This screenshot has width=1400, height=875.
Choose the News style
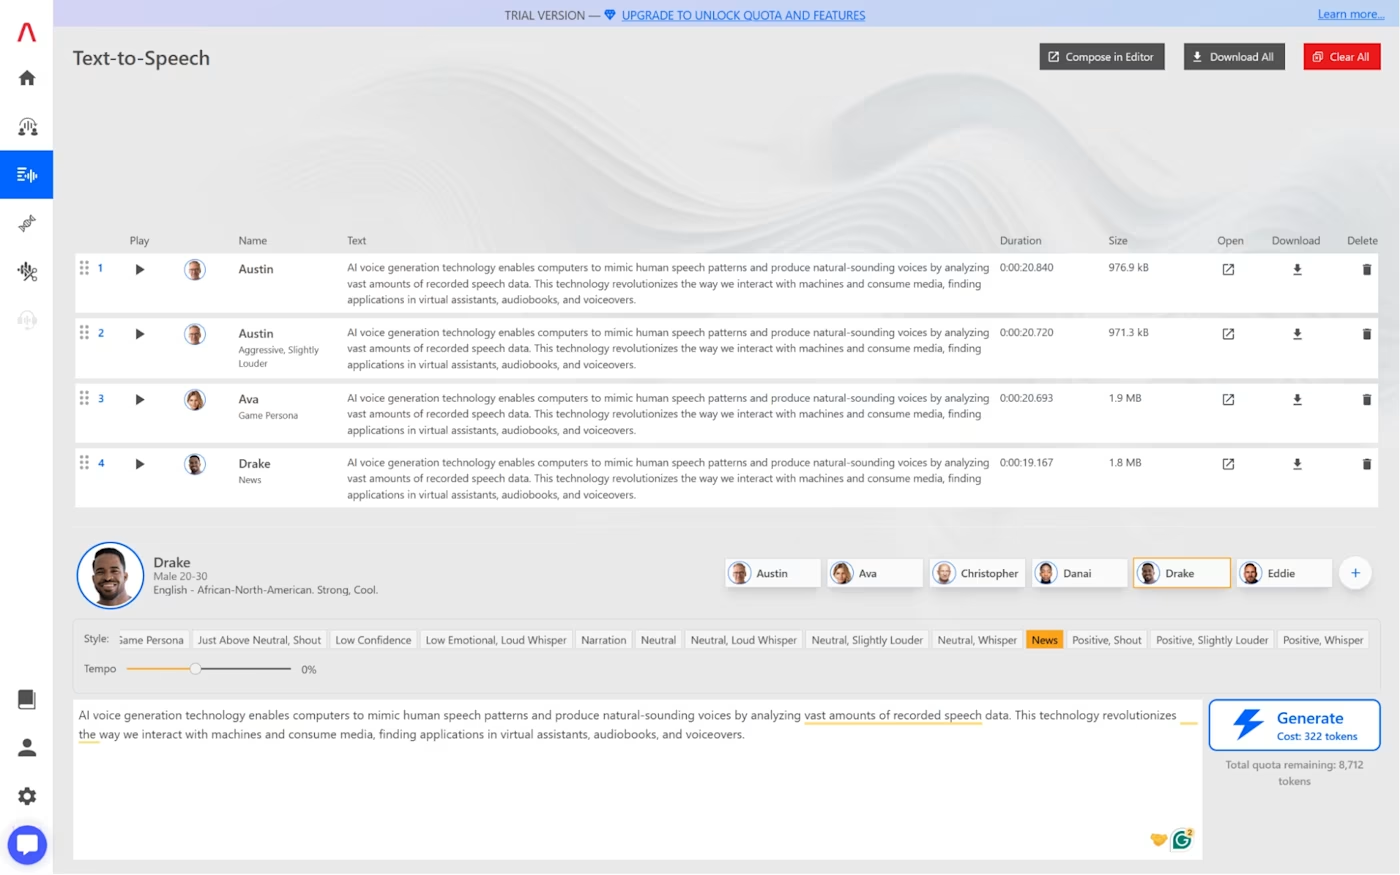(x=1045, y=640)
